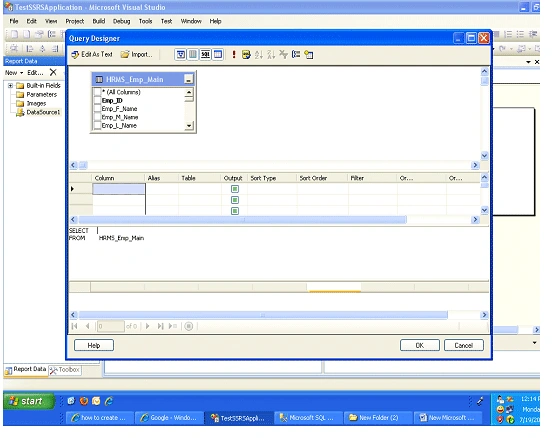Check the Emp_ID column checkbox
The width and height of the screenshot is (556, 438).
tap(98, 100)
